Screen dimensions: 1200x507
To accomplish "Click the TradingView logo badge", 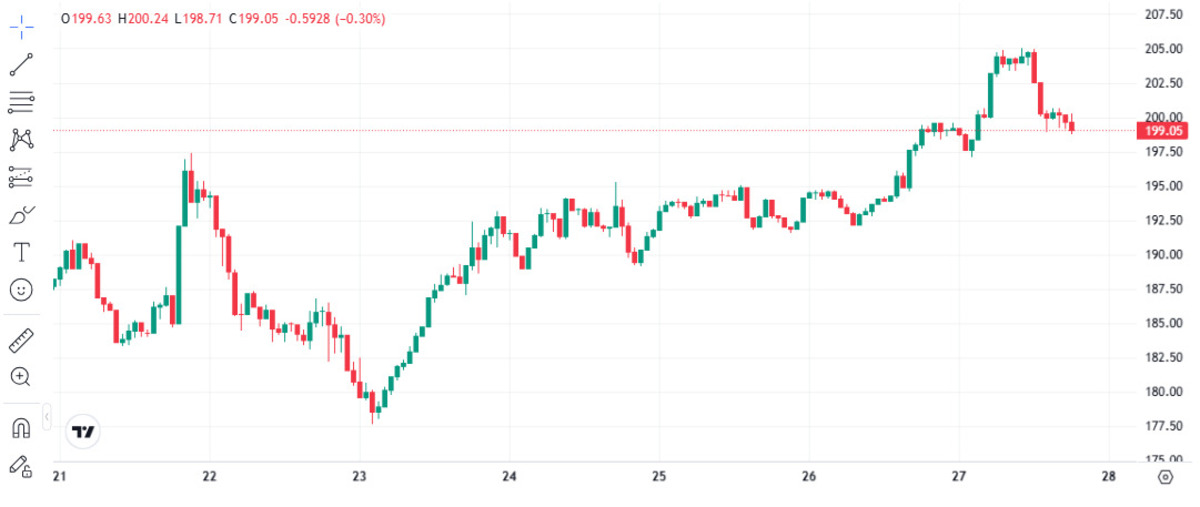I will pos(83,432).
